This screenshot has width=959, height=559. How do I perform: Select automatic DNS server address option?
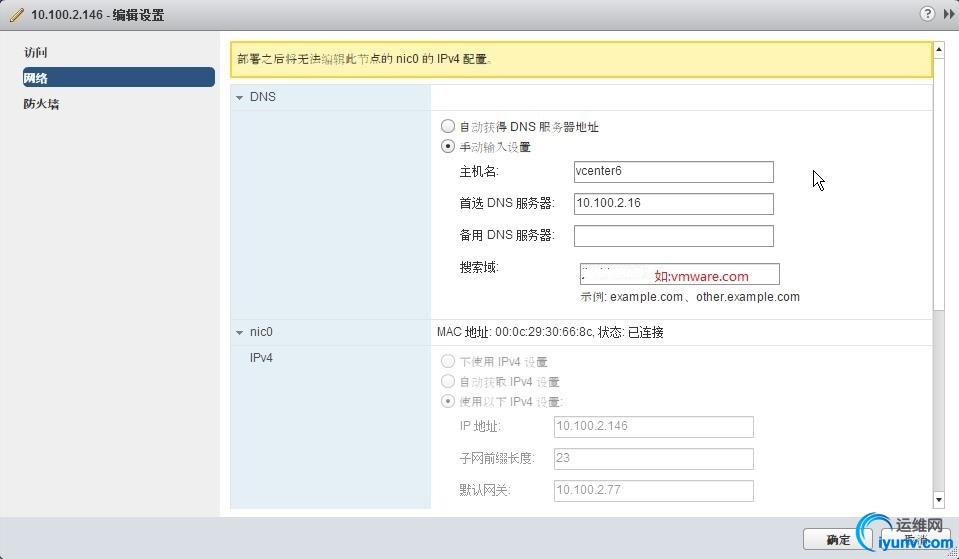(448, 126)
